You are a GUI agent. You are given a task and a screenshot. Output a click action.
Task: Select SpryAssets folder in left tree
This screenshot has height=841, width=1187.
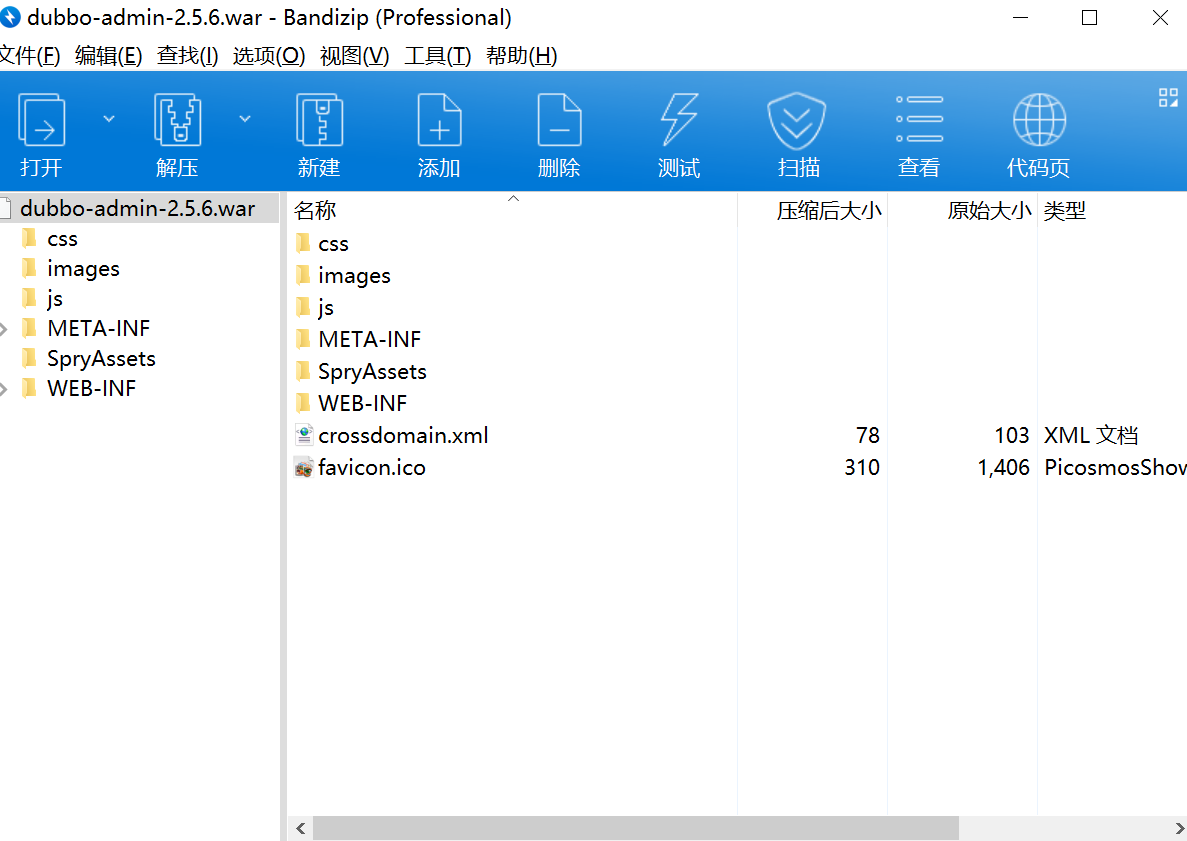pos(101,359)
